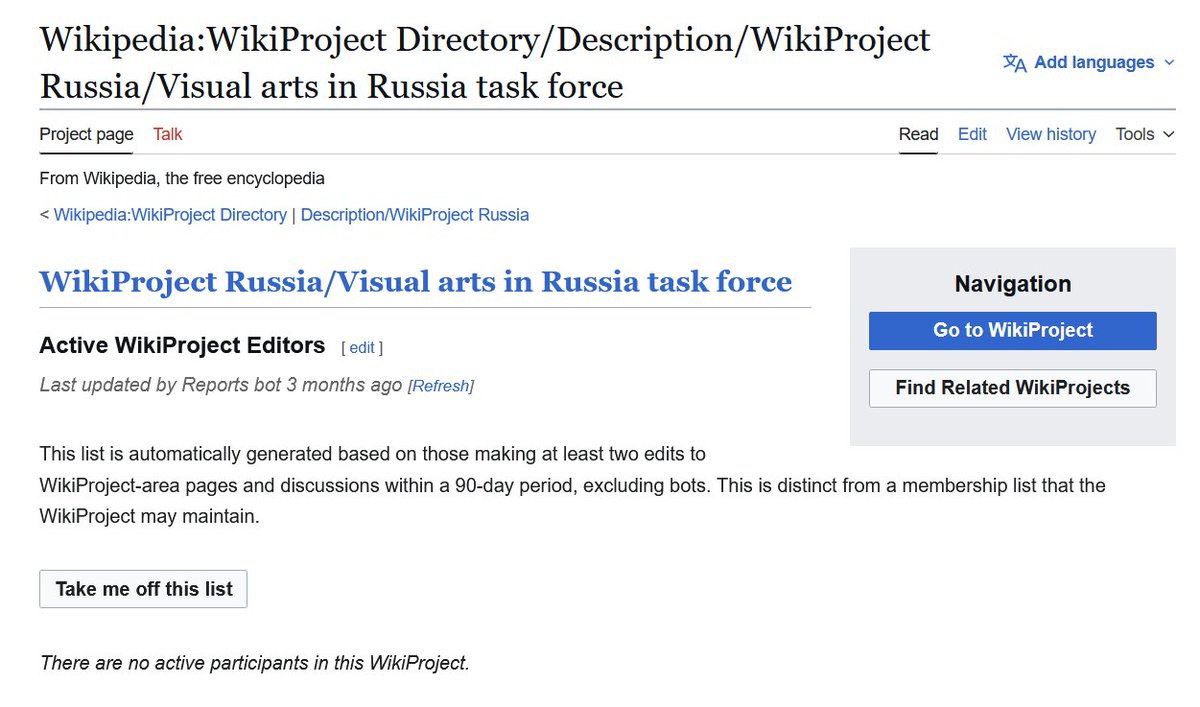
Task: Open WikiProject Russia/Visual arts heading link
Action: click(x=415, y=282)
